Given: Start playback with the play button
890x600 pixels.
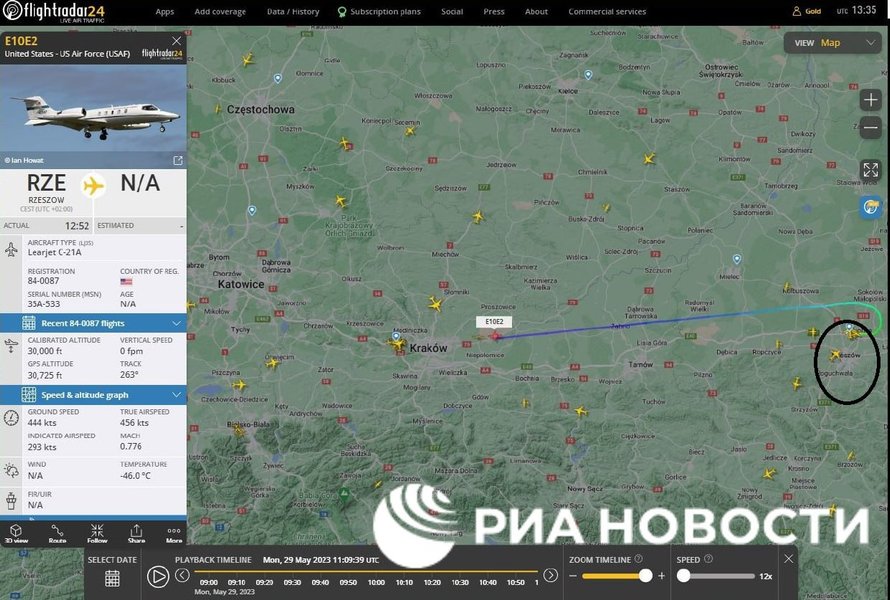Looking at the screenshot, I should [x=158, y=576].
